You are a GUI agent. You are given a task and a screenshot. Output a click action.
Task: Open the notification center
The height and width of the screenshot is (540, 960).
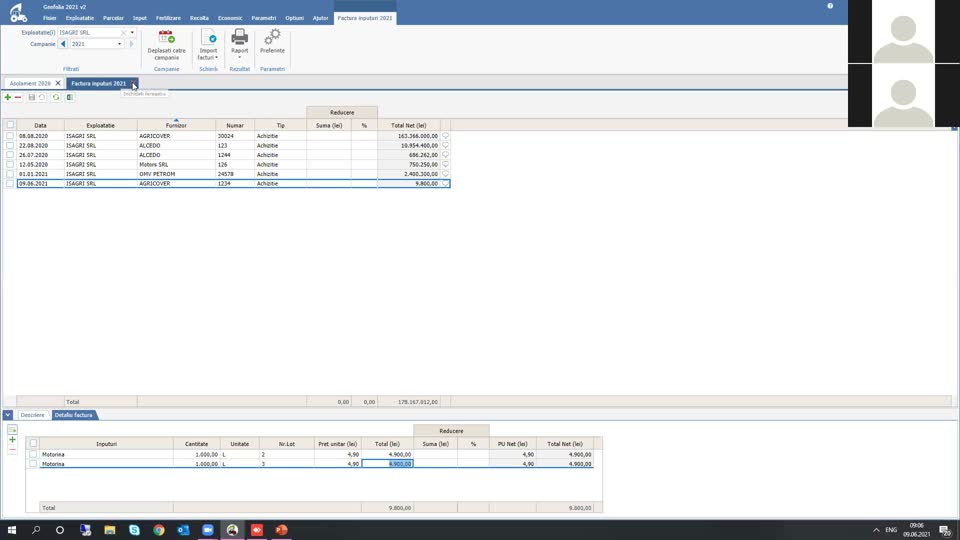click(945, 530)
